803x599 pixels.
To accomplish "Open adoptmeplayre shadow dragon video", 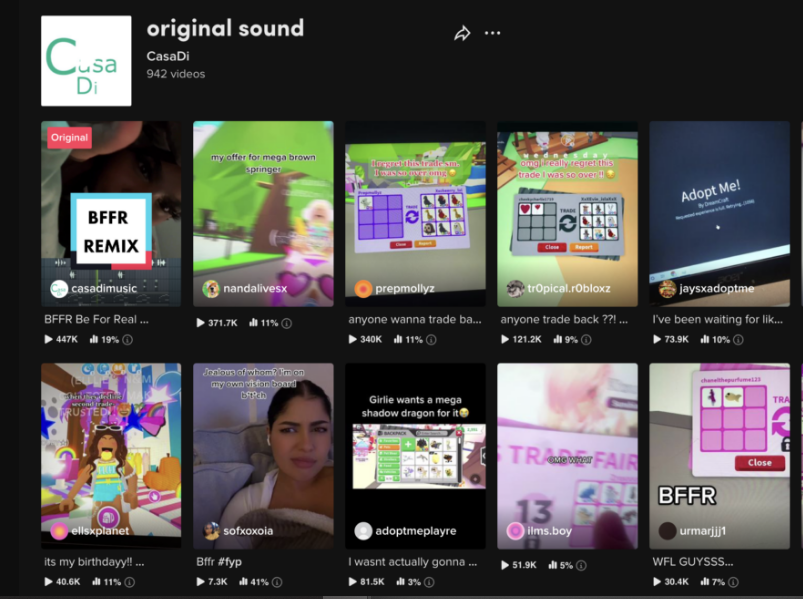I will tap(415, 456).
